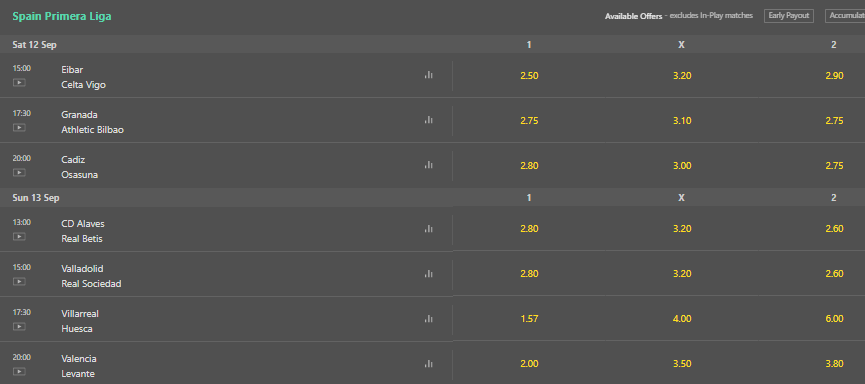Select draw odds 4.00 for Villarreal match
Viewport: 865px width, 384px height.
point(682,319)
